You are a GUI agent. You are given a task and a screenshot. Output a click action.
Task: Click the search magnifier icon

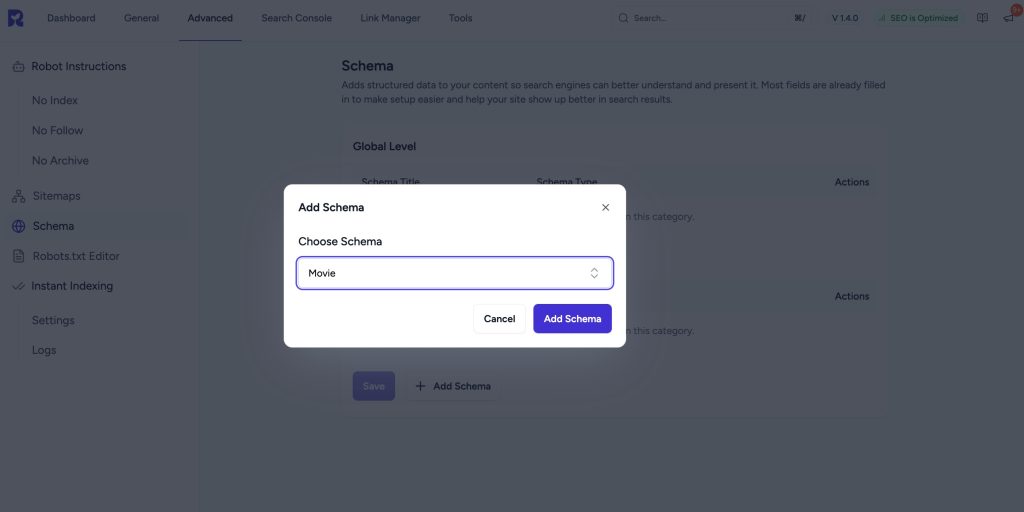tap(624, 18)
